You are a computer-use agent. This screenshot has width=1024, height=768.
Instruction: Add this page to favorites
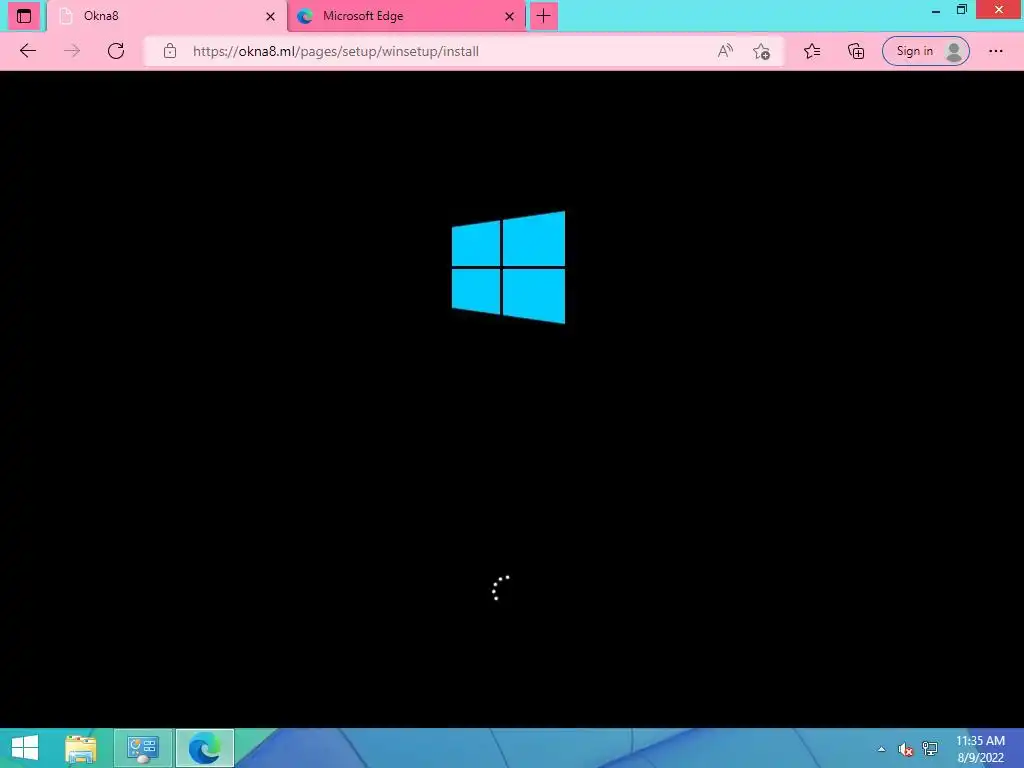click(x=761, y=51)
